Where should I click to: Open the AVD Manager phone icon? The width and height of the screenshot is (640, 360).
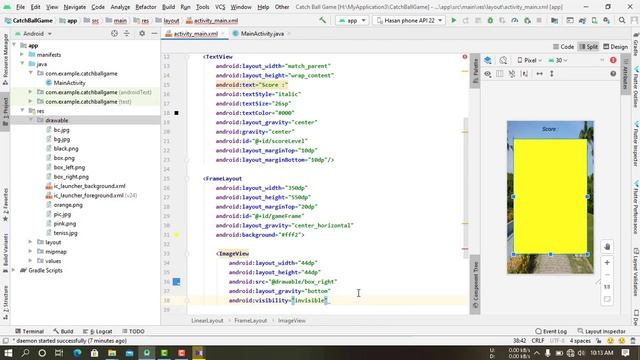(x=594, y=20)
